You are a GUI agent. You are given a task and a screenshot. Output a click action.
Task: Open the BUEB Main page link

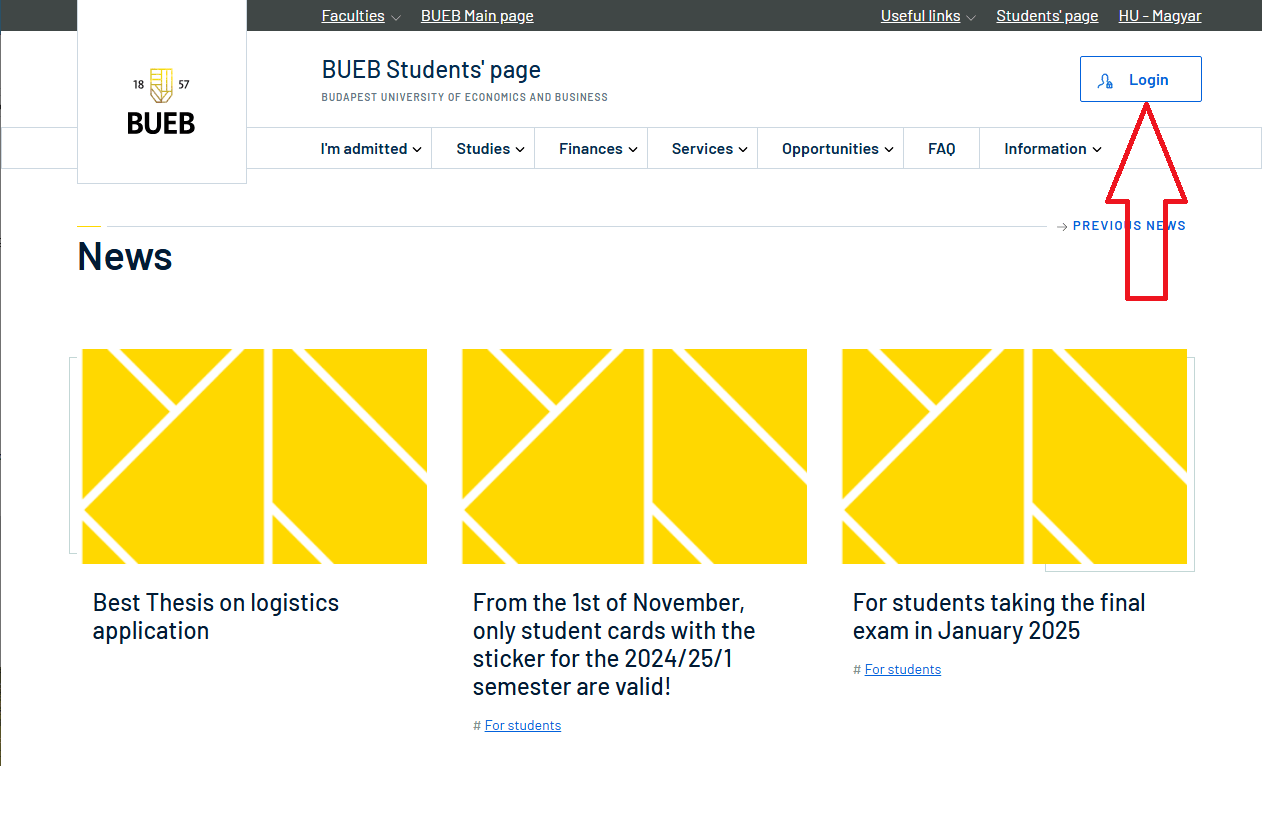pos(477,16)
